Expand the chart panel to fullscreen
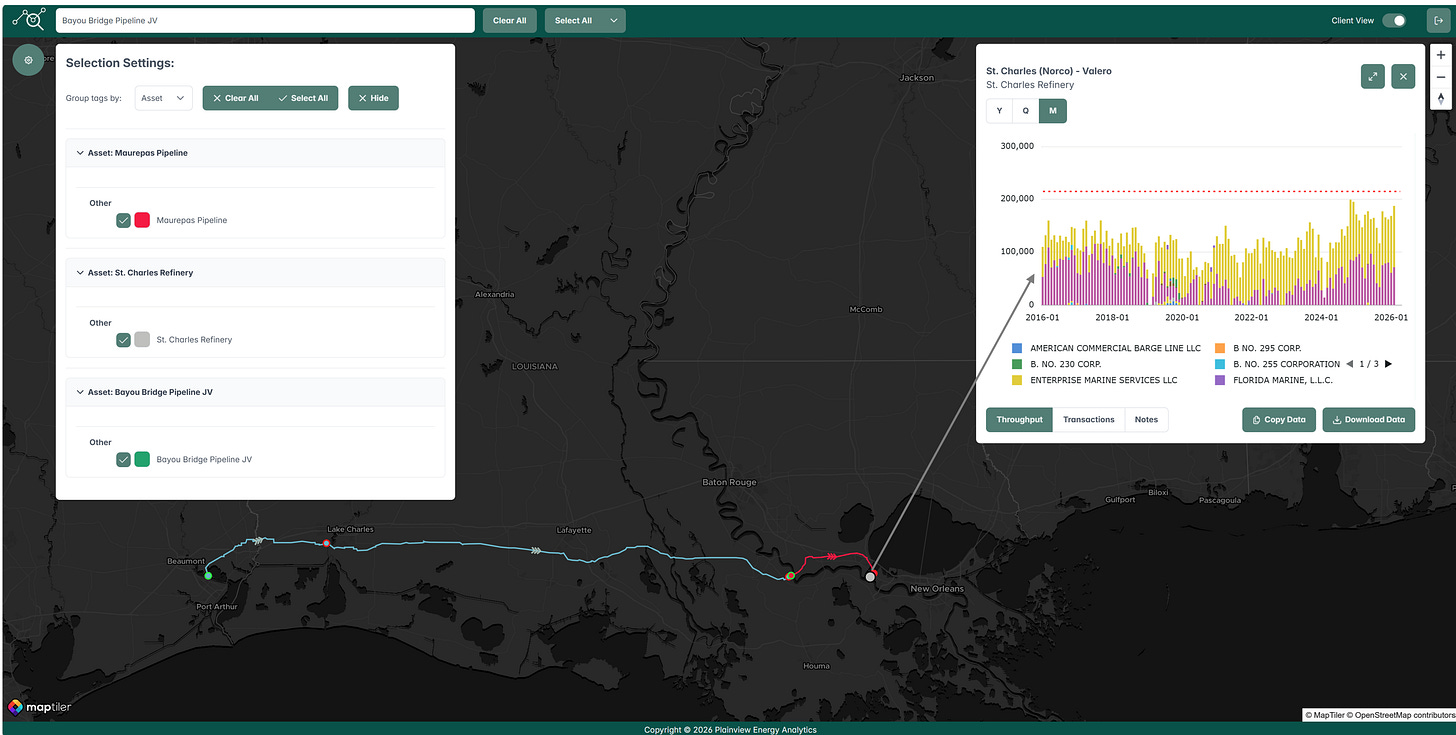Image resolution: width=1456 pixels, height=735 pixels. coord(1373,77)
